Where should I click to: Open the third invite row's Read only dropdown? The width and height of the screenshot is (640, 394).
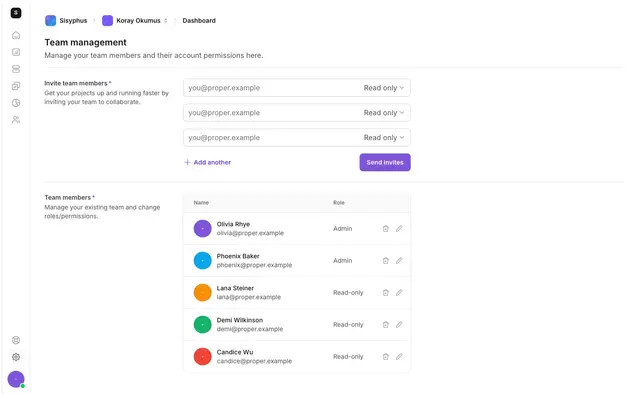384,138
